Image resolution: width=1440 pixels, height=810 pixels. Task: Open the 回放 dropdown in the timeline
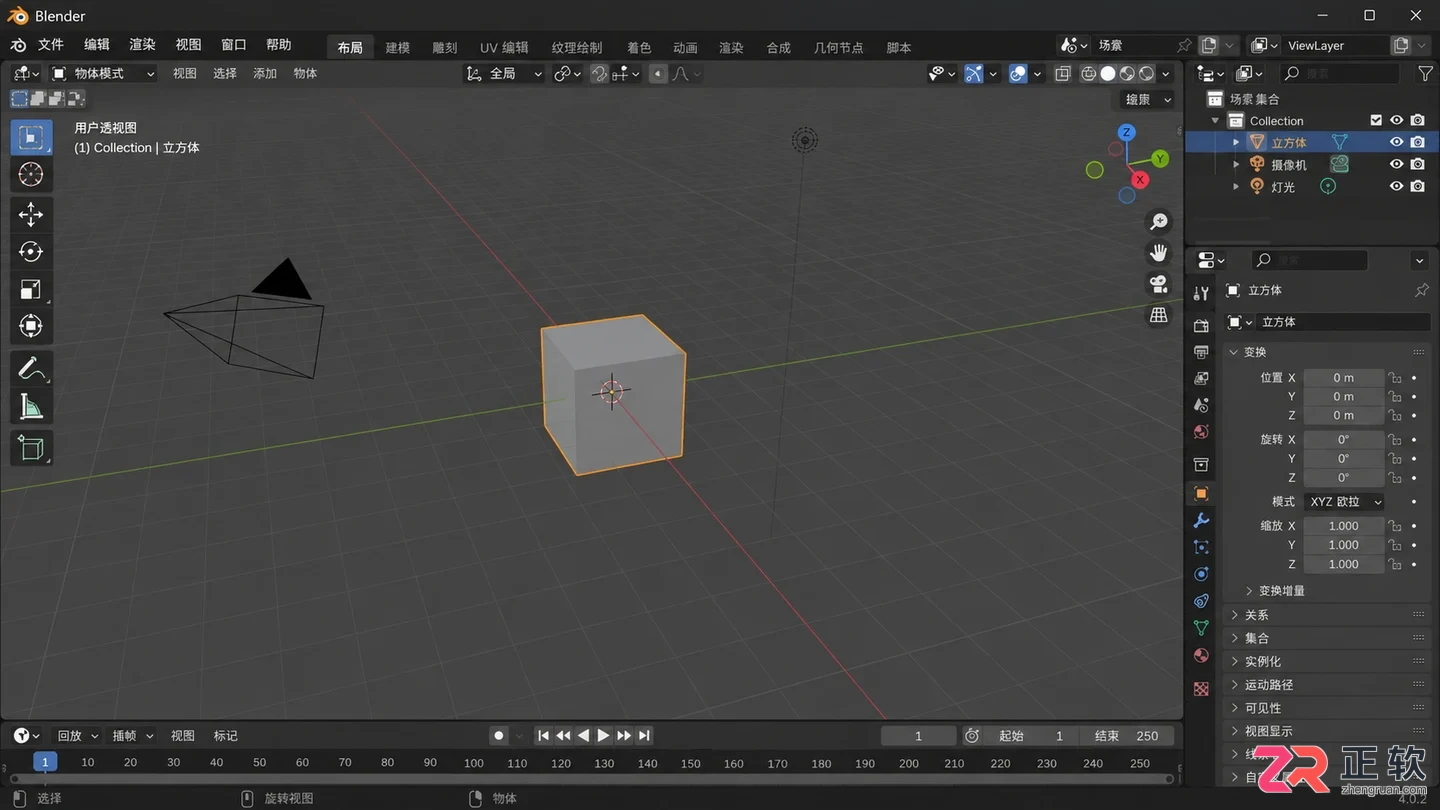(x=76, y=735)
